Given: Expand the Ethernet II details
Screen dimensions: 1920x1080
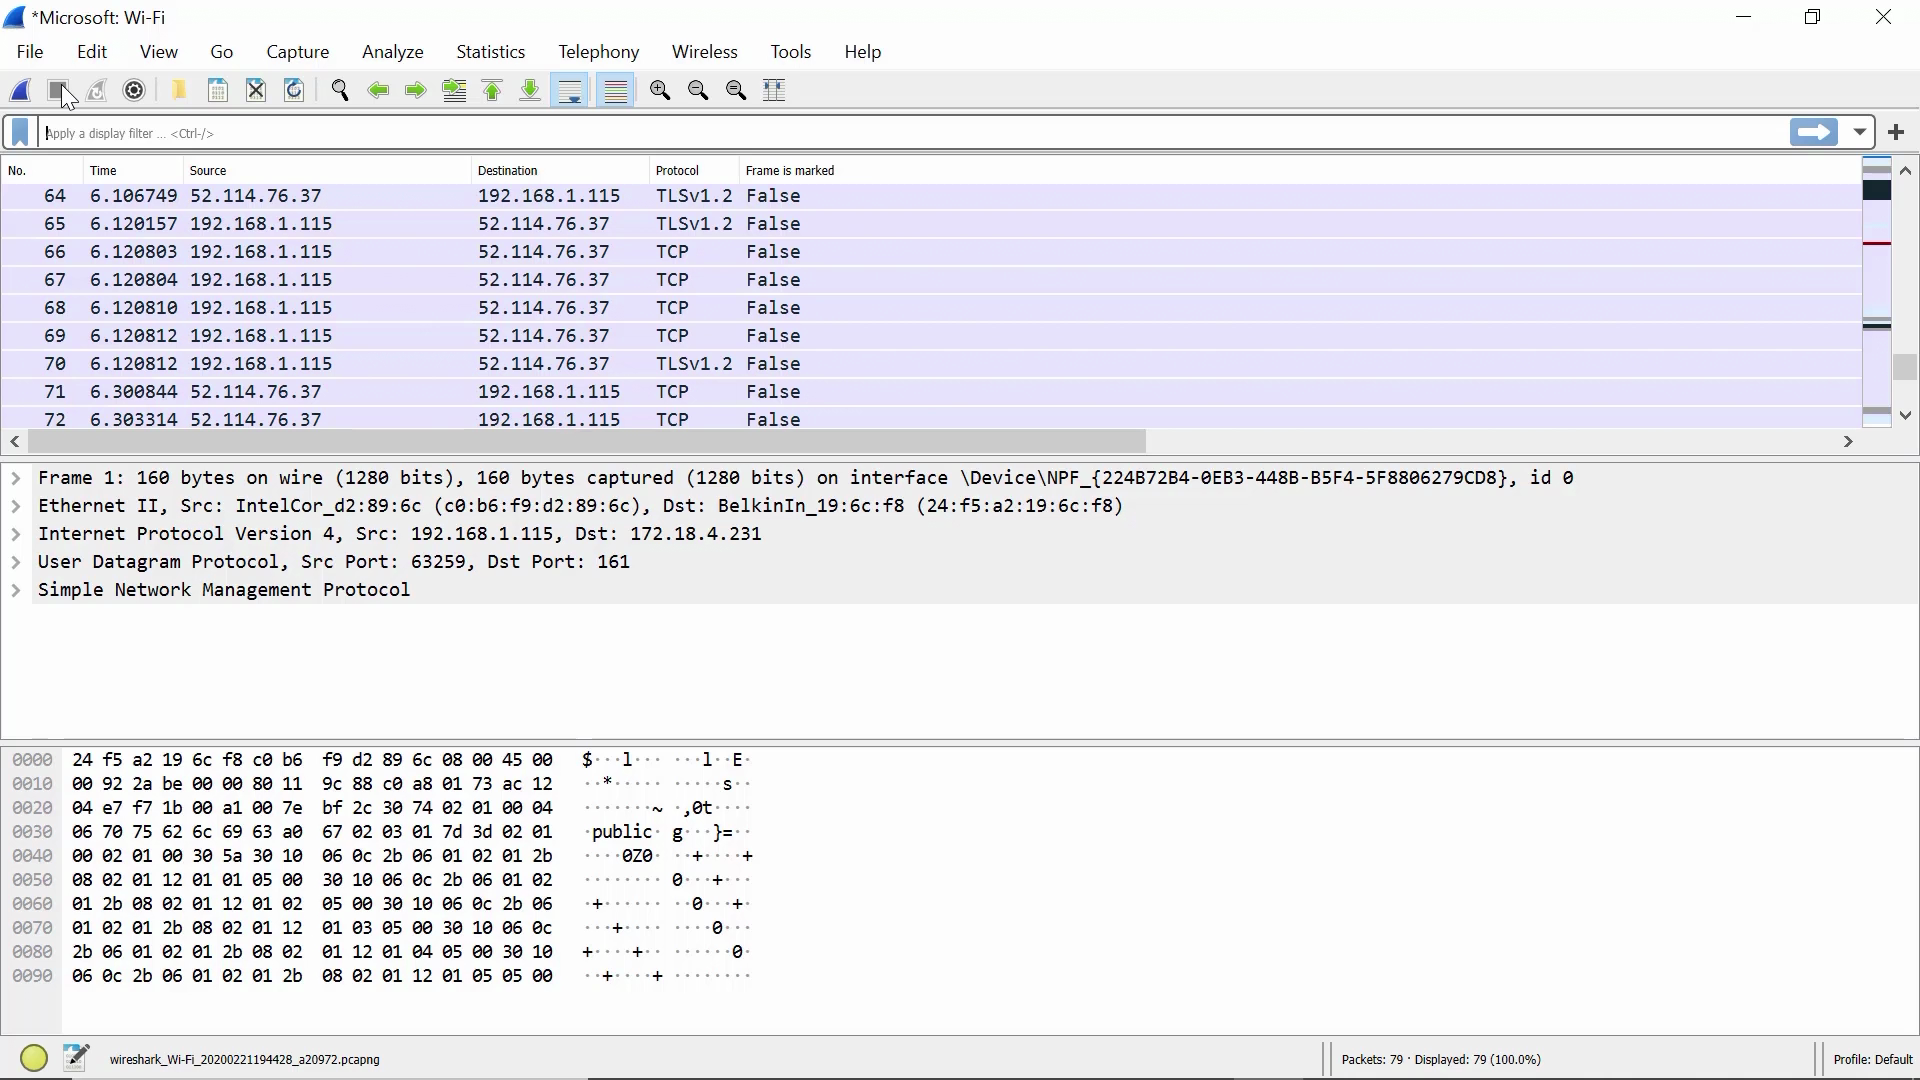Looking at the screenshot, I should point(16,506).
